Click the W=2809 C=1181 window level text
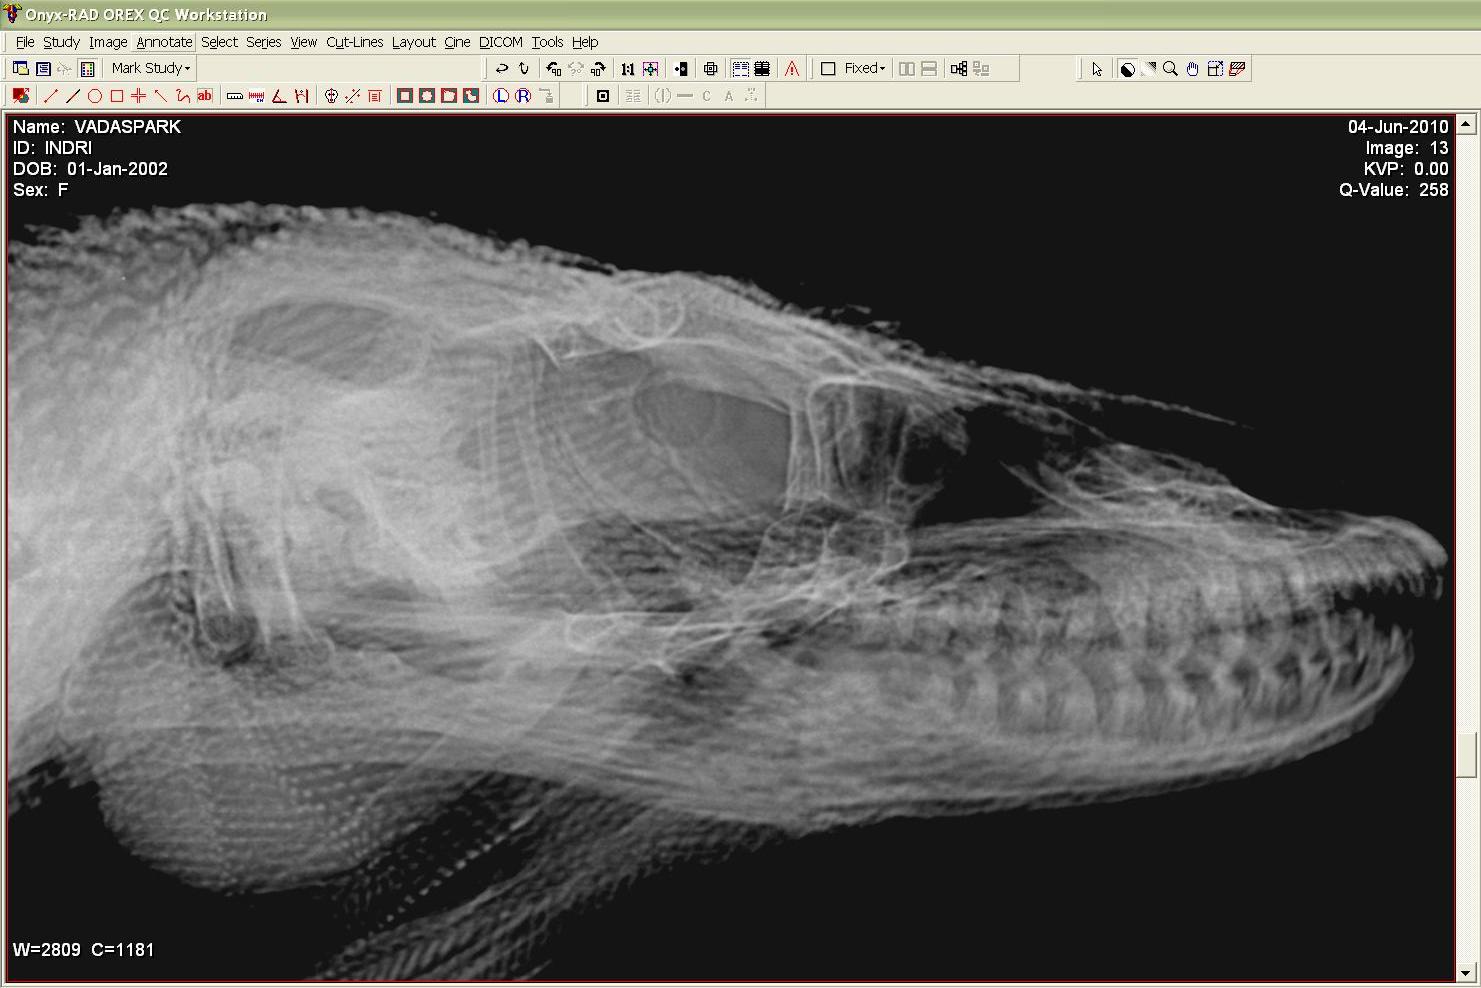The image size is (1481, 988). (84, 950)
